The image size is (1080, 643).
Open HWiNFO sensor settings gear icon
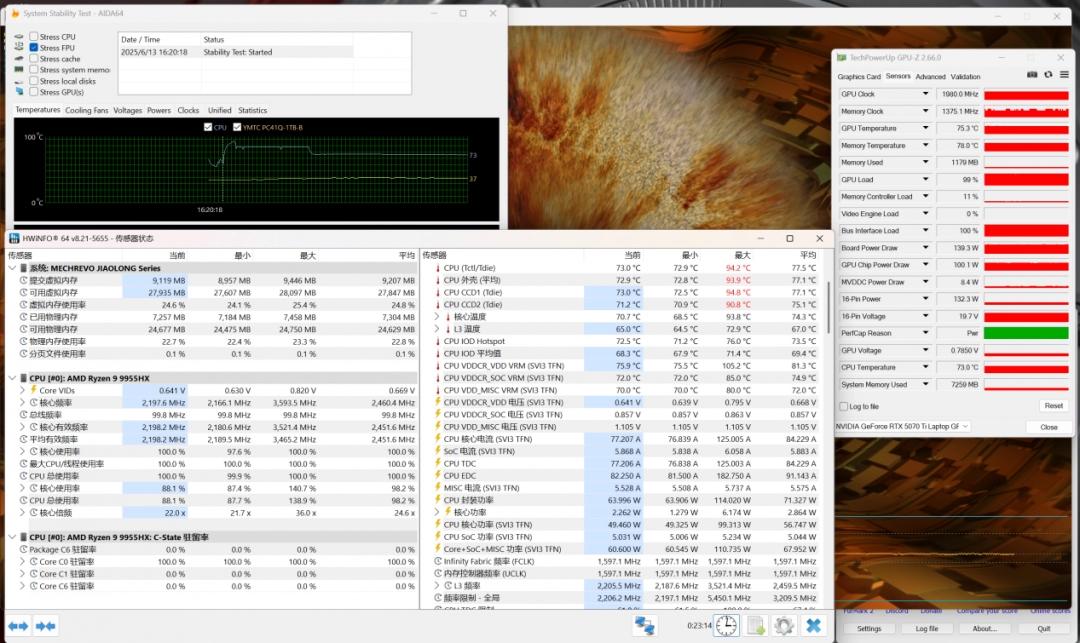click(x=784, y=625)
